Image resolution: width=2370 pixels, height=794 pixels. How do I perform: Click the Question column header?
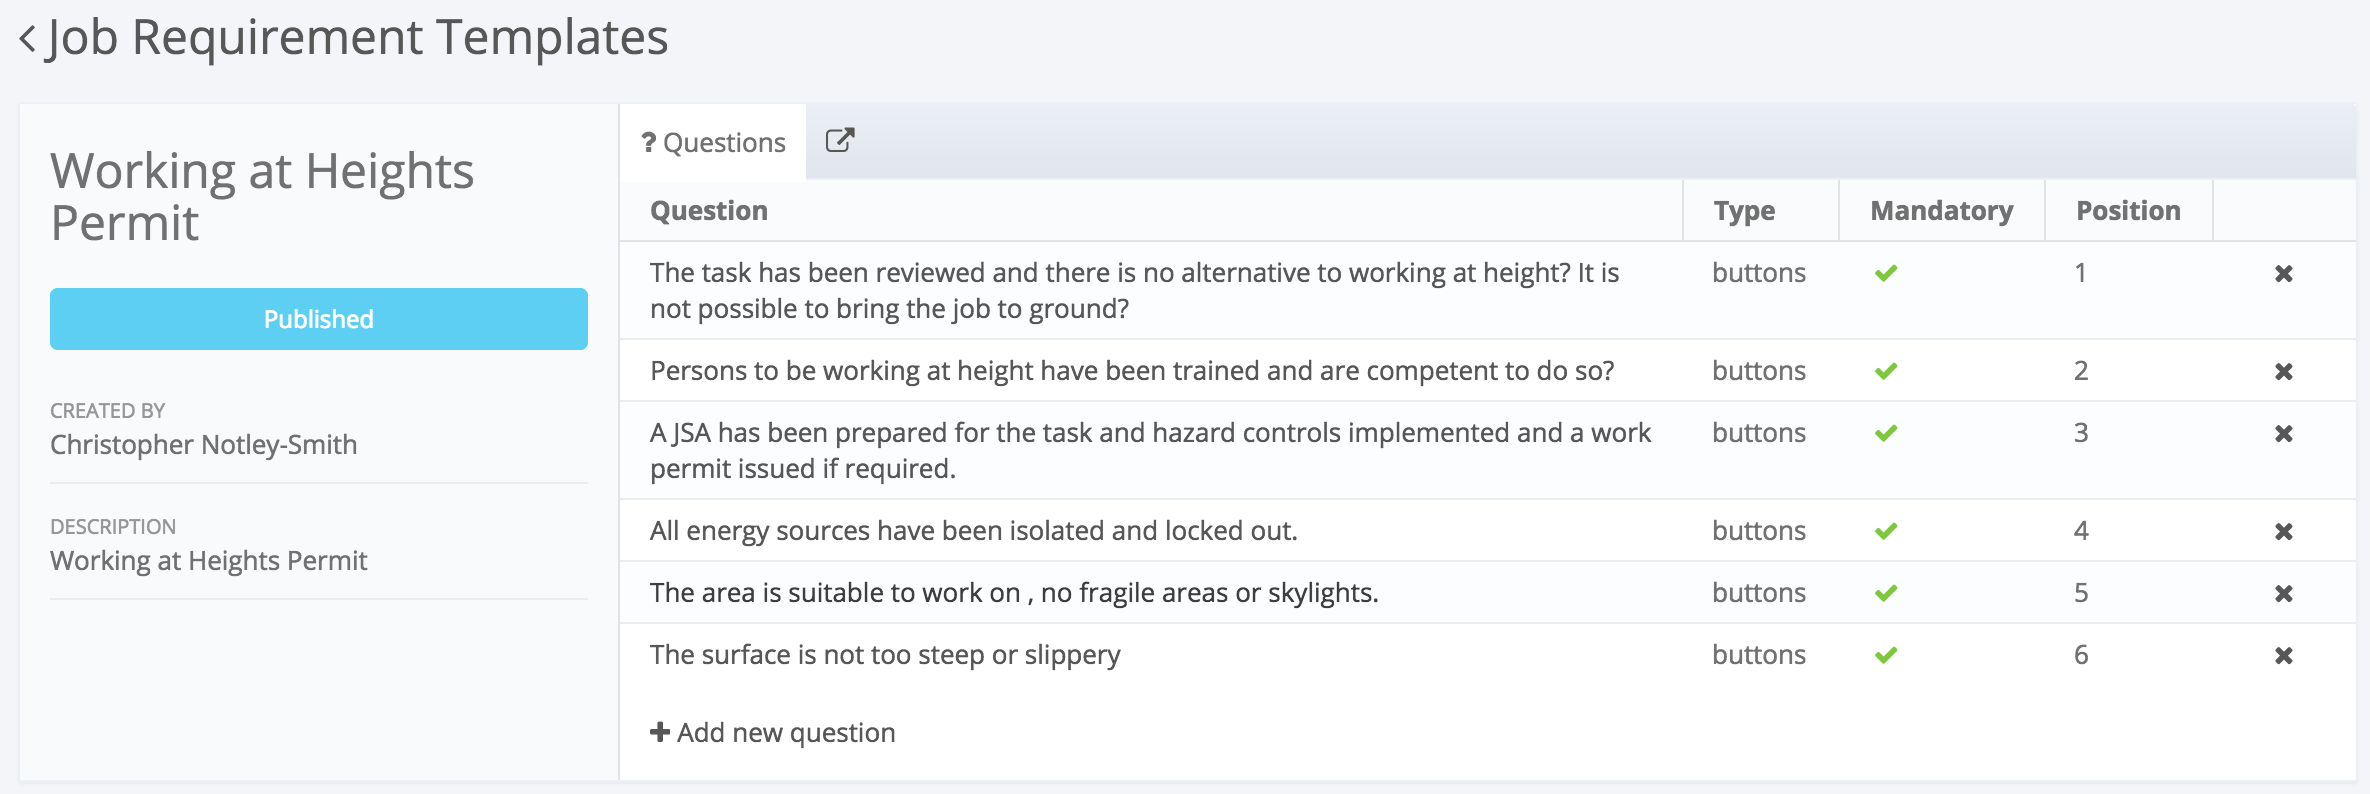pyautogui.click(x=709, y=211)
